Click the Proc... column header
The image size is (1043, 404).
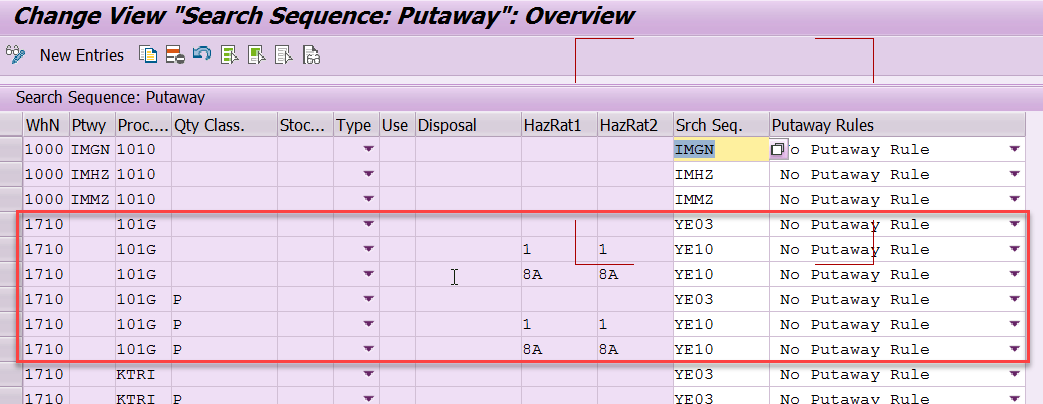coord(143,125)
